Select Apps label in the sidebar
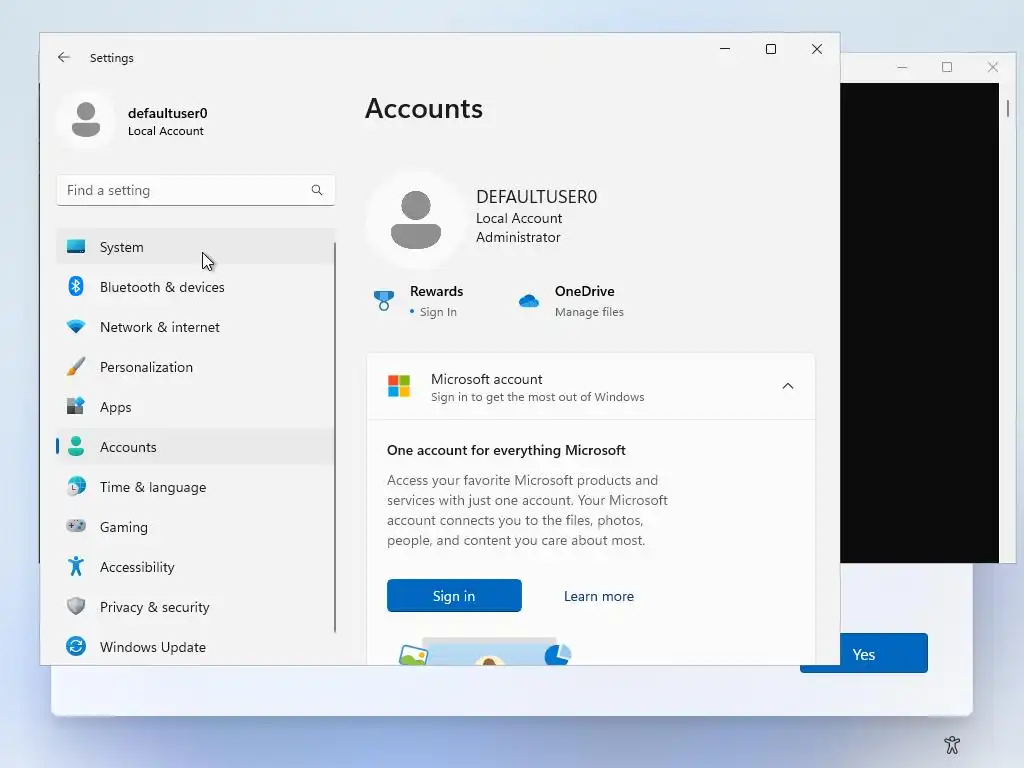1024x768 pixels. coord(116,407)
